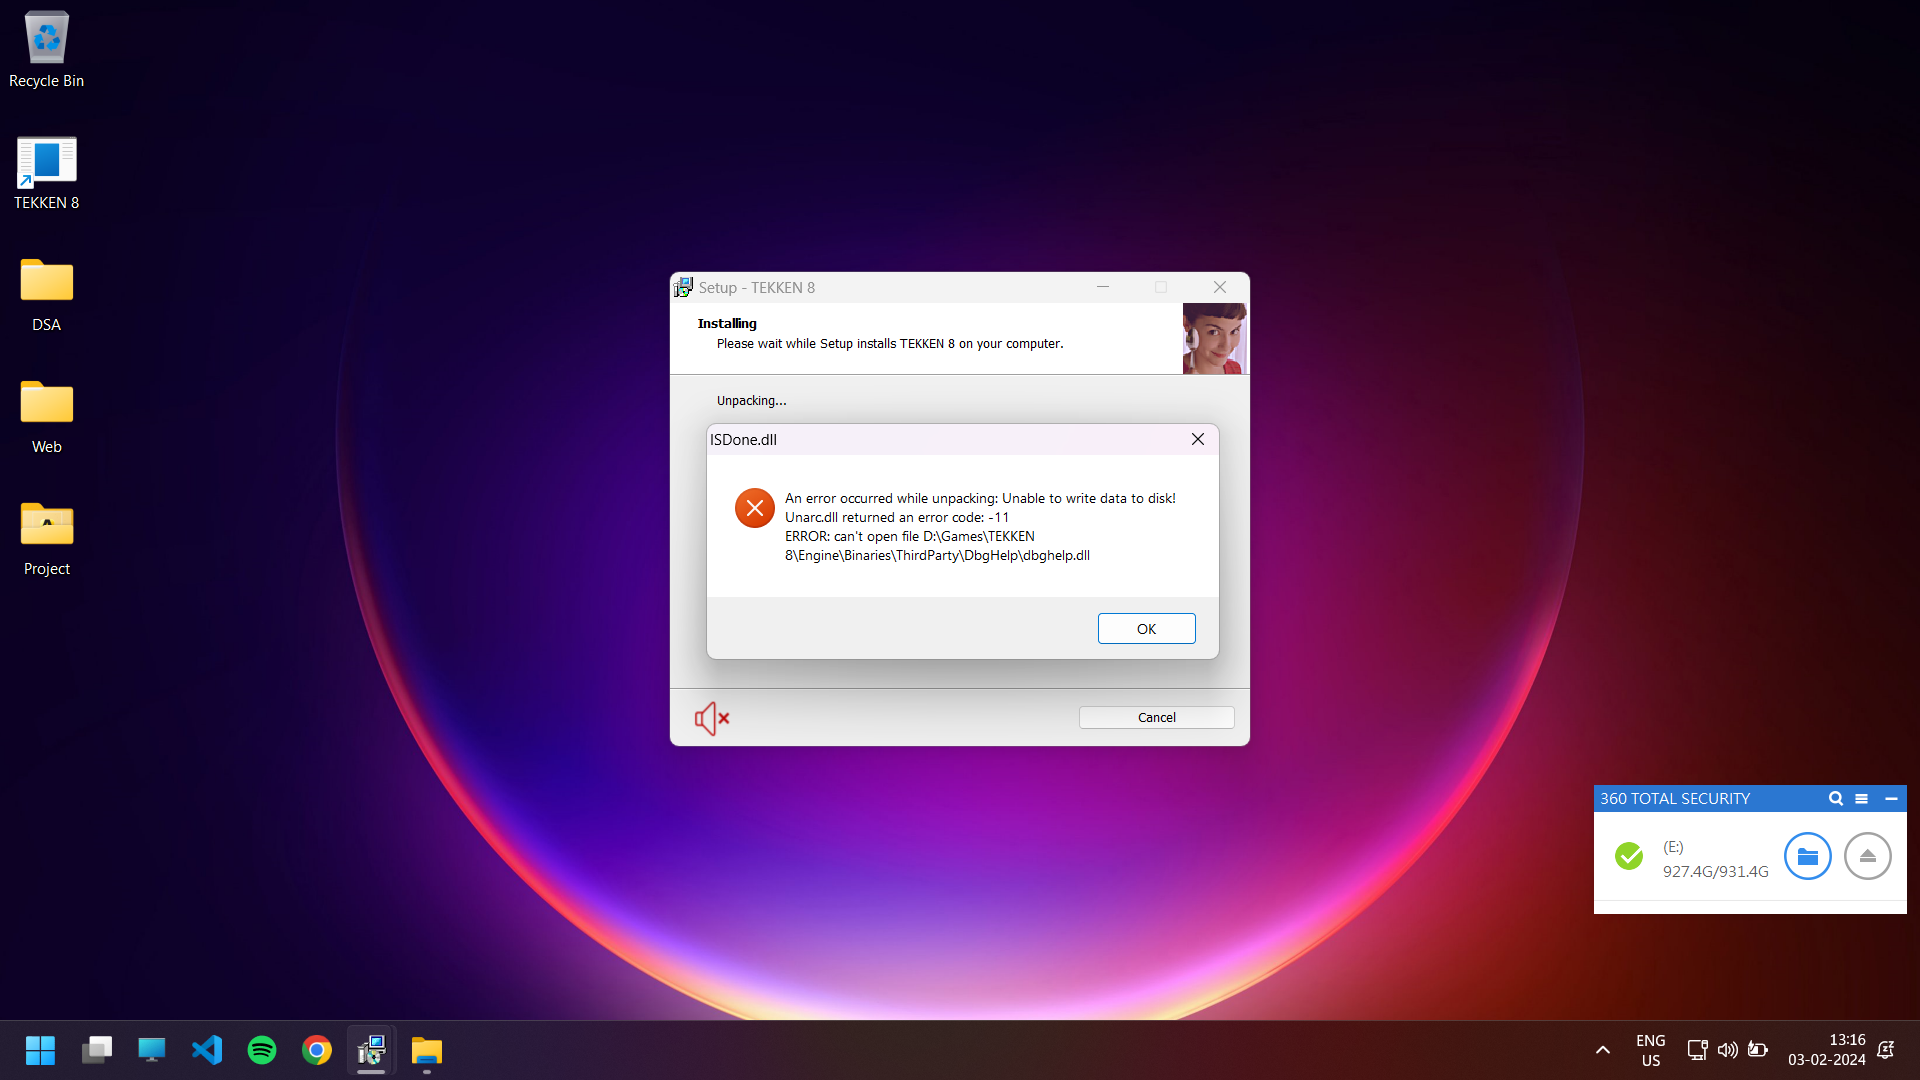This screenshot has width=1920, height=1080.
Task: Open the E: drive with the folder icon
Action: (x=1807, y=856)
